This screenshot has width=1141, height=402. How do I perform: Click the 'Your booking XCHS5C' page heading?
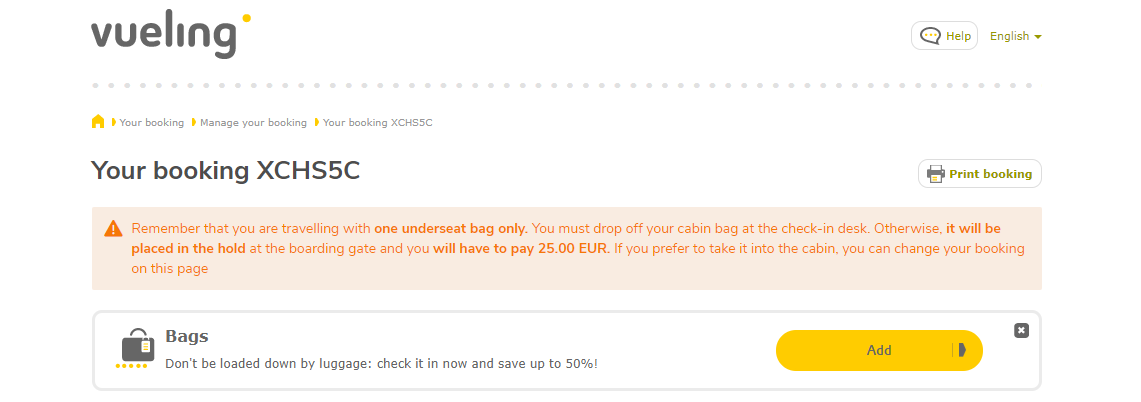[225, 171]
